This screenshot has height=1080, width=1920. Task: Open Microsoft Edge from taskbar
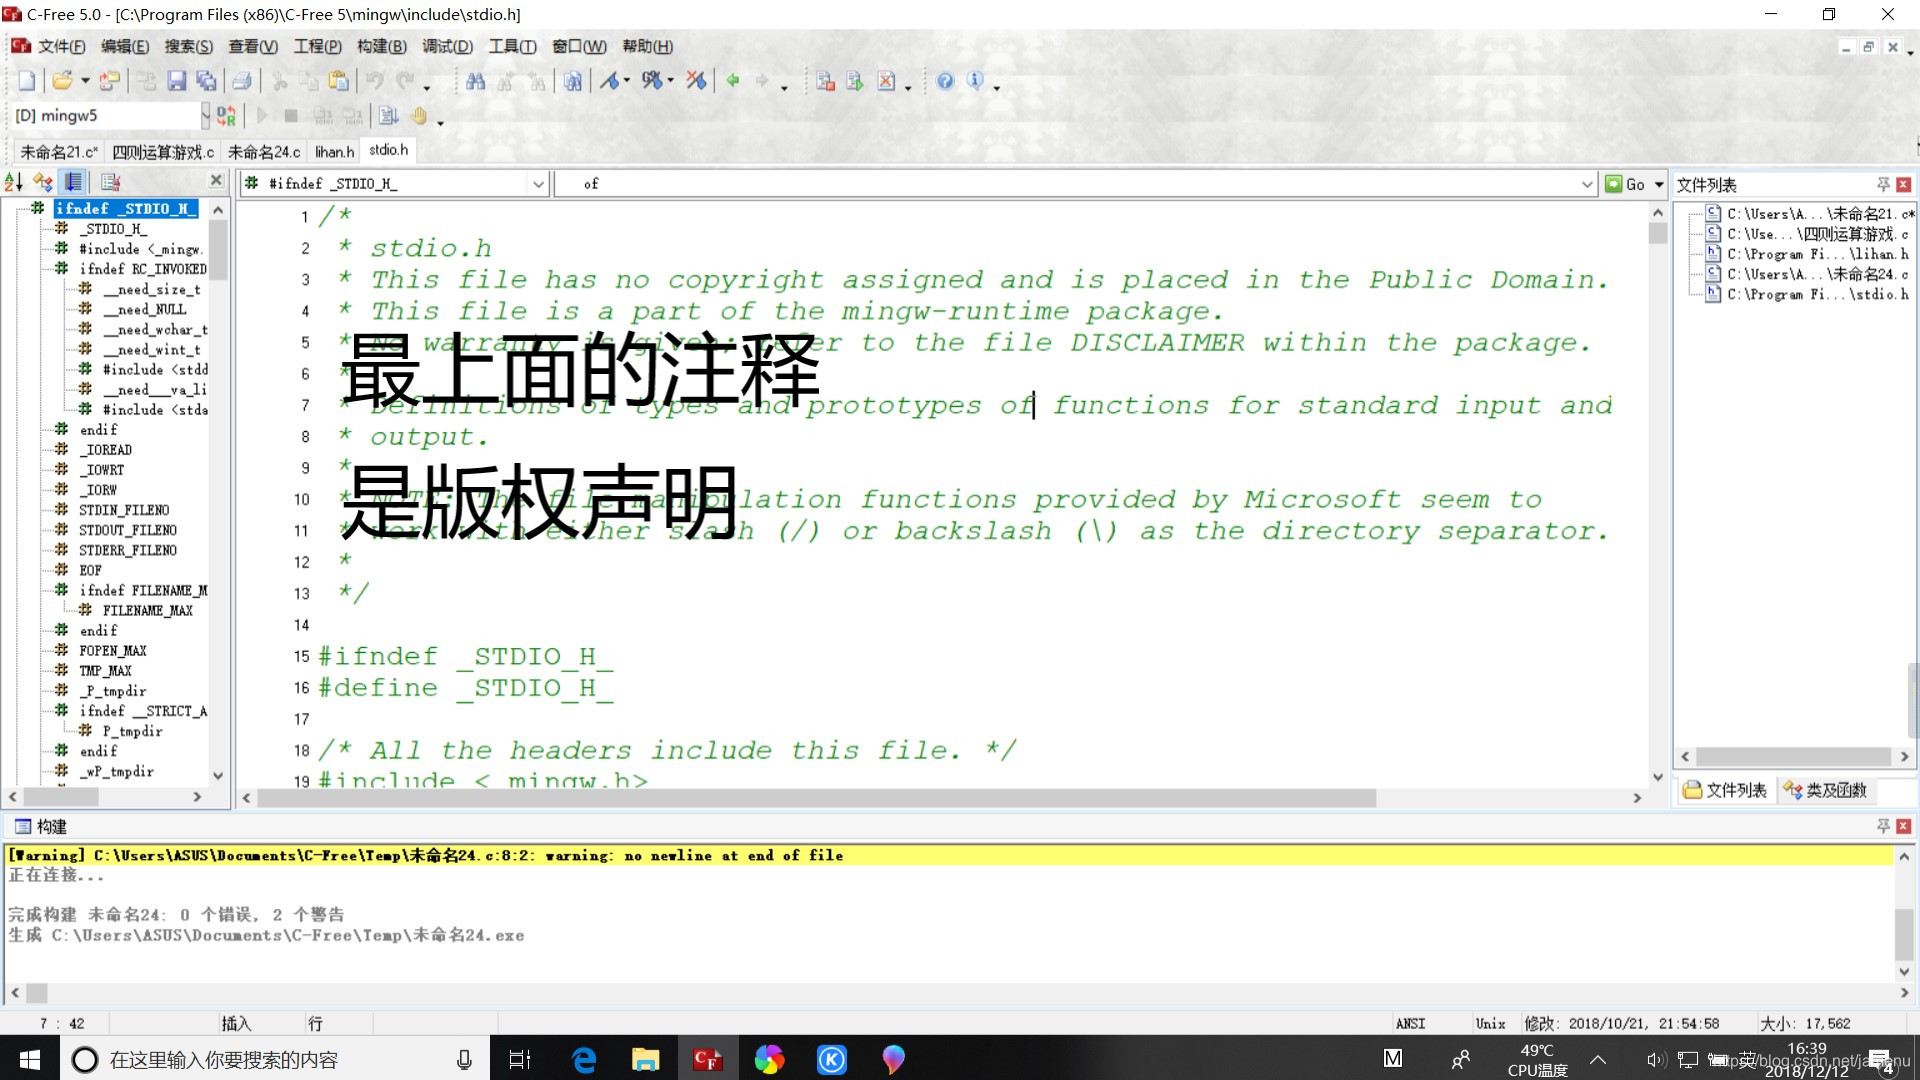point(583,1060)
